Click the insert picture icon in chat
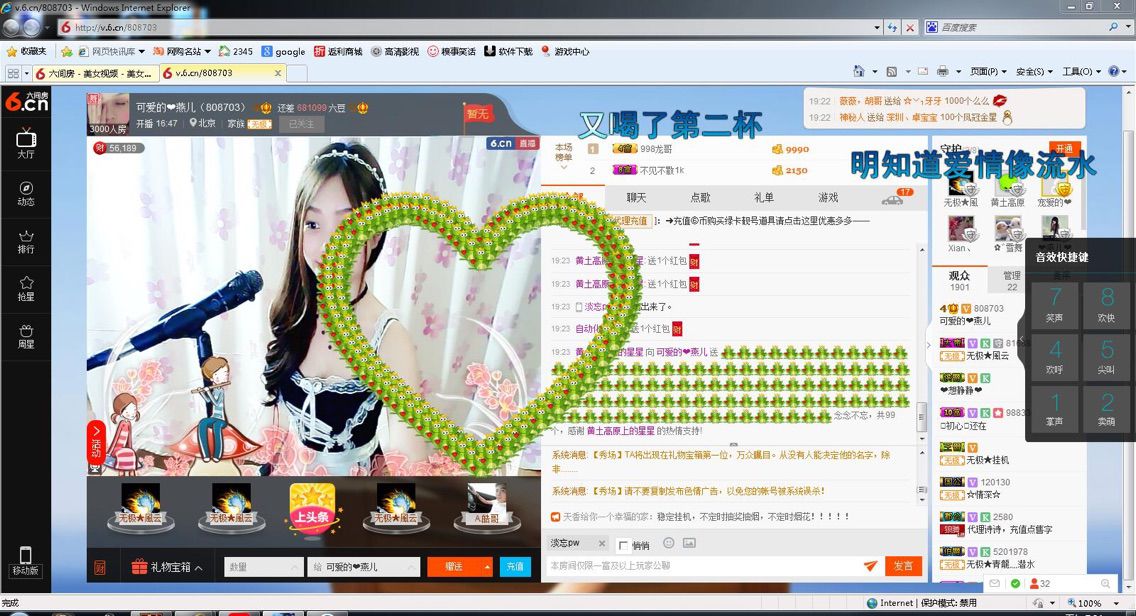The image size is (1136, 616). click(x=689, y=543)
